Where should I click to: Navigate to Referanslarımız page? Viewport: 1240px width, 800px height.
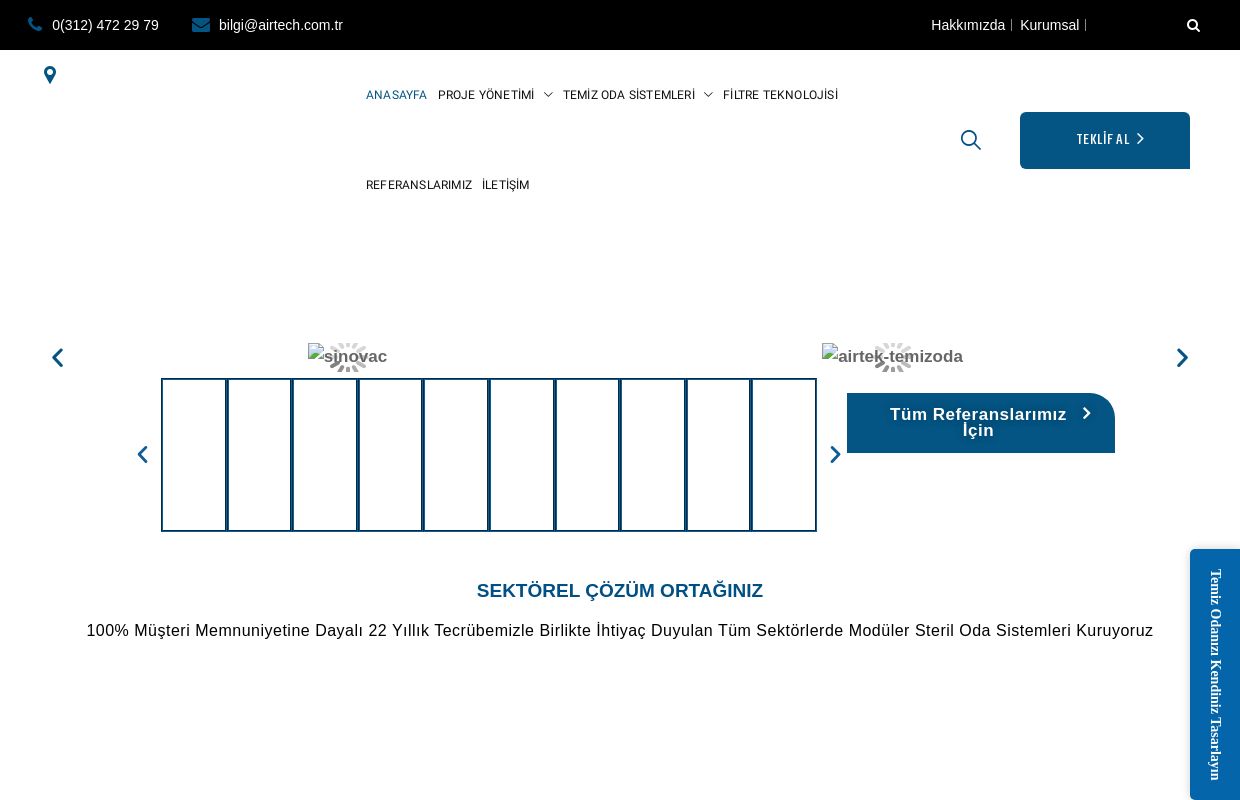(x=418, y=185)
